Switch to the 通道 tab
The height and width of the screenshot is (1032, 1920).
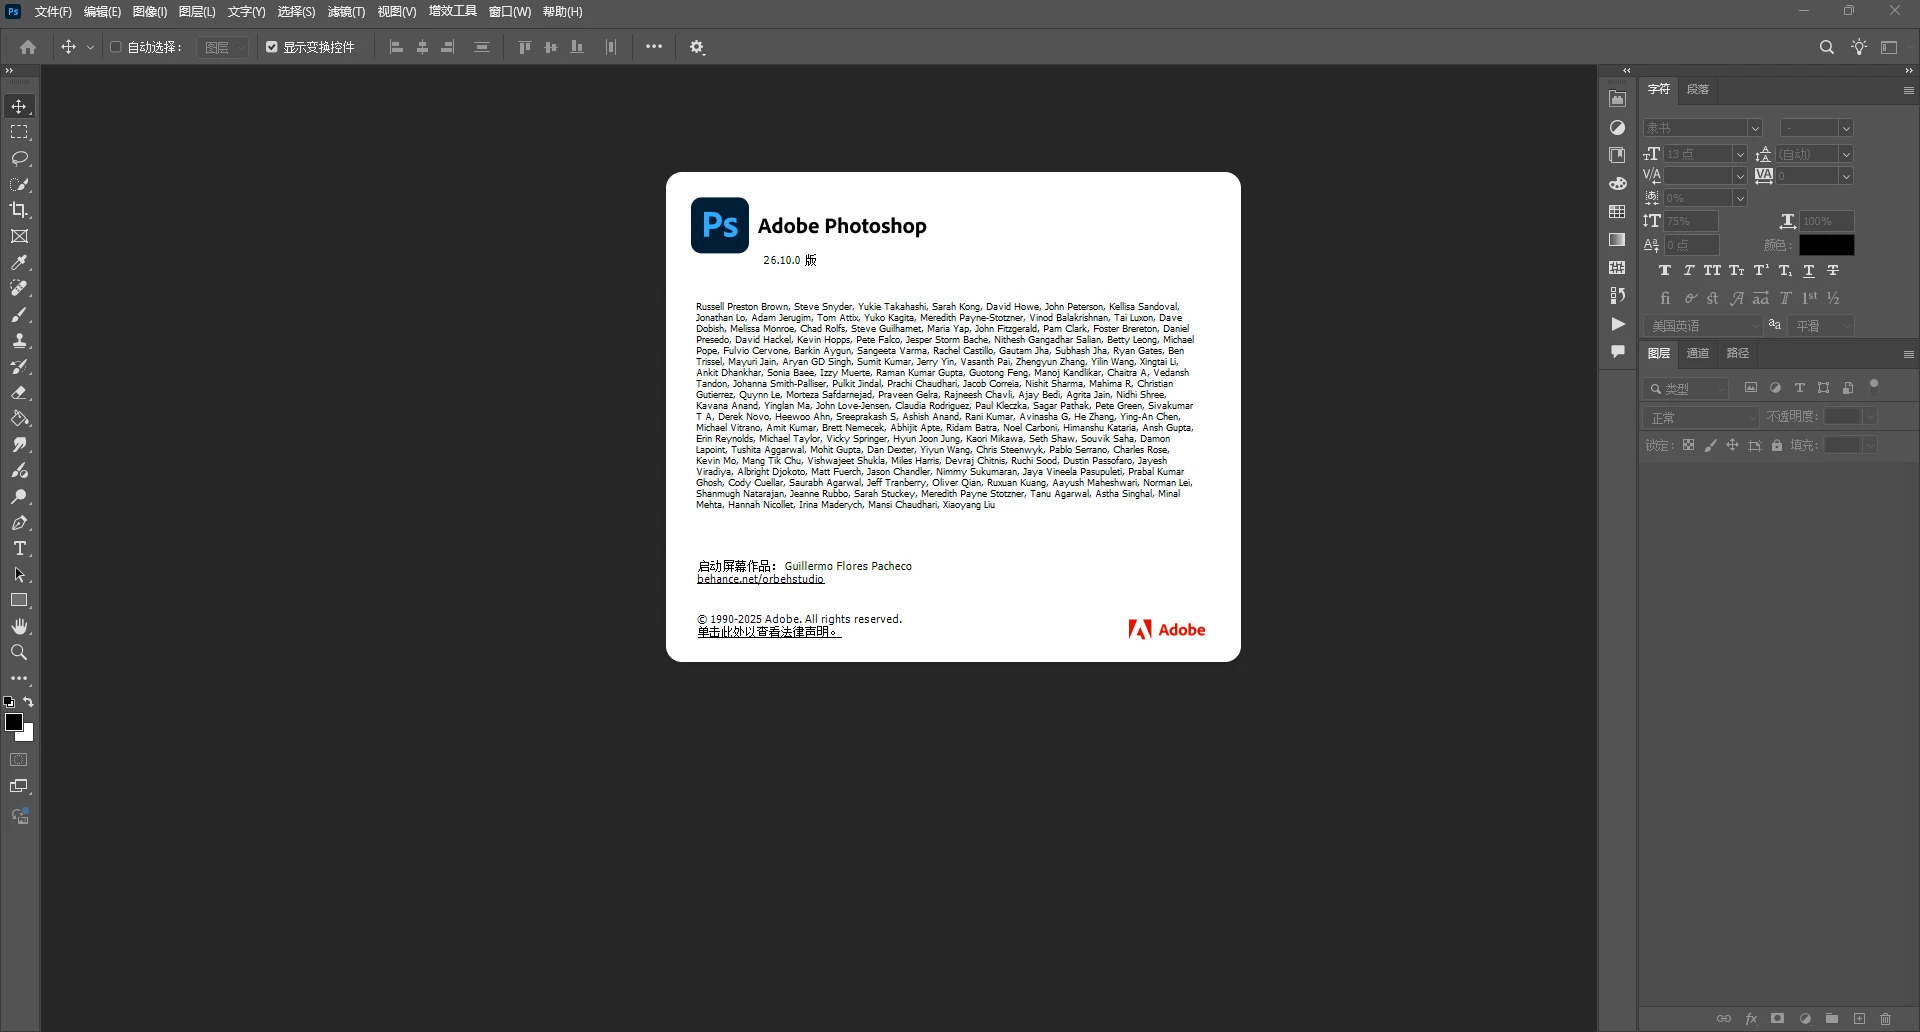[x=1698, y=353]
